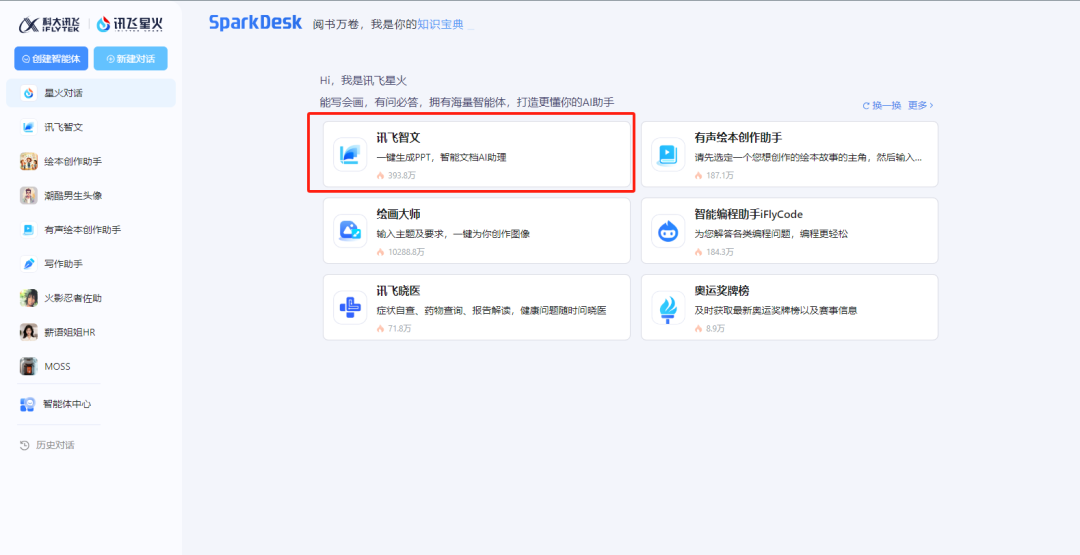This screenshot has width=1080, height=555.
Task: Open the 讯飞智文 card title
Action: [398, 138]
